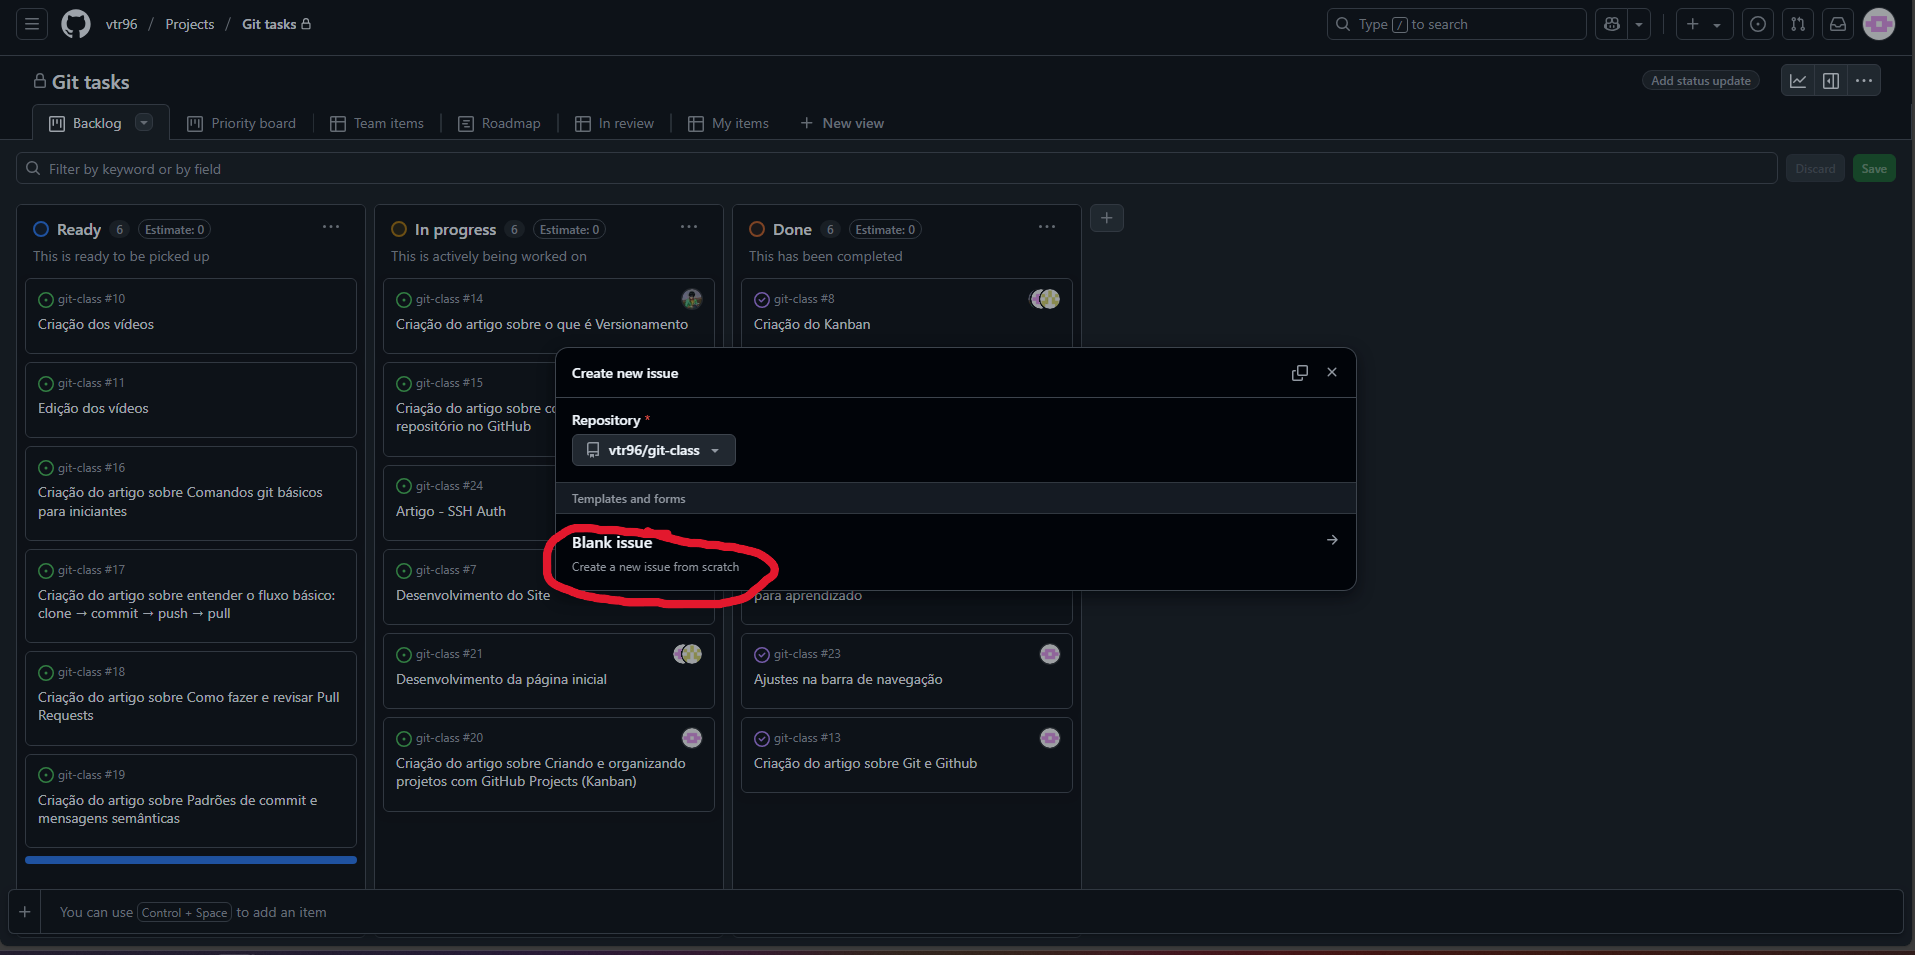
Task: Open Pull requests icon in header
Action: 1798,24
